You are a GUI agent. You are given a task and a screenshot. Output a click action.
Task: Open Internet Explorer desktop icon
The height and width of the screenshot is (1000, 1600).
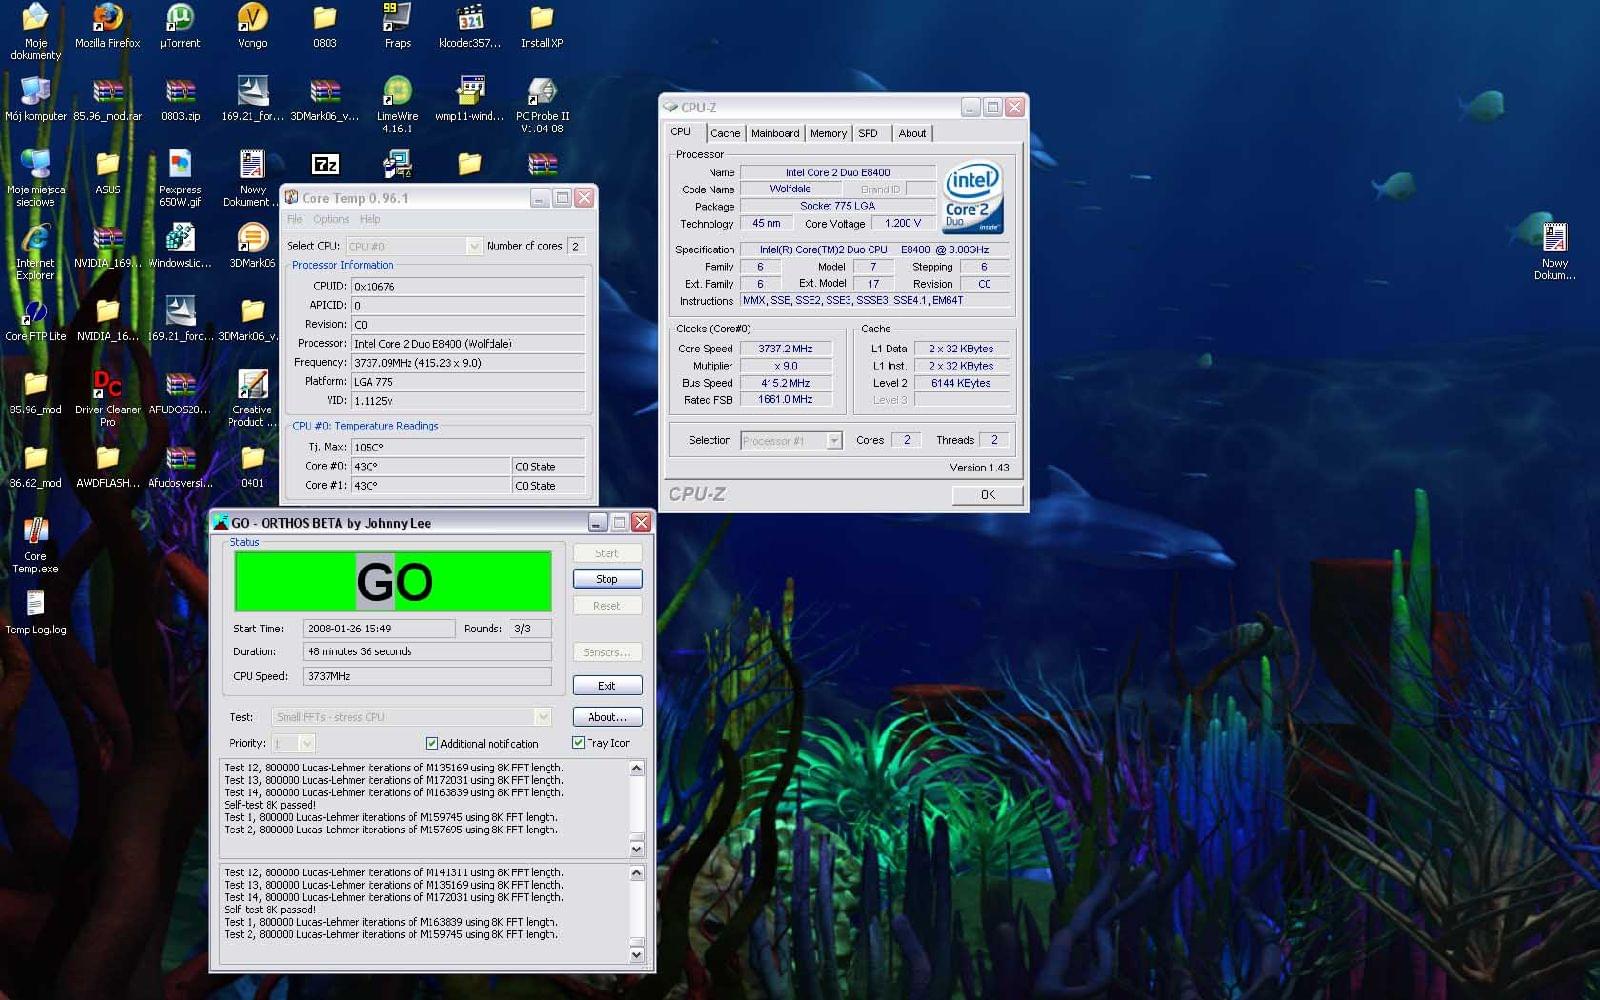tap(36, 252)
